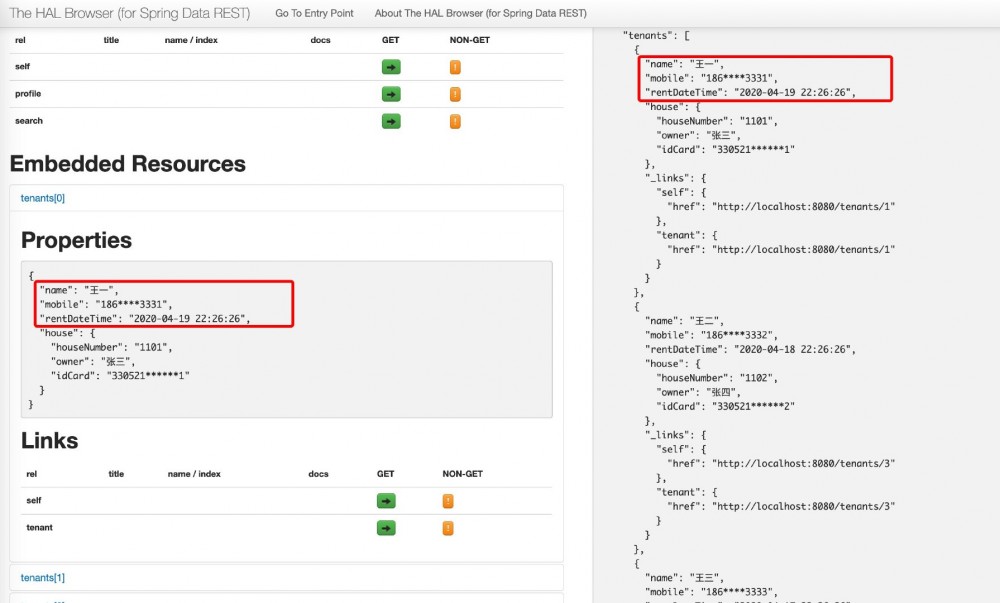
Task: Click the orange NON-GET button for the top self link
Action: click(455, 67)
